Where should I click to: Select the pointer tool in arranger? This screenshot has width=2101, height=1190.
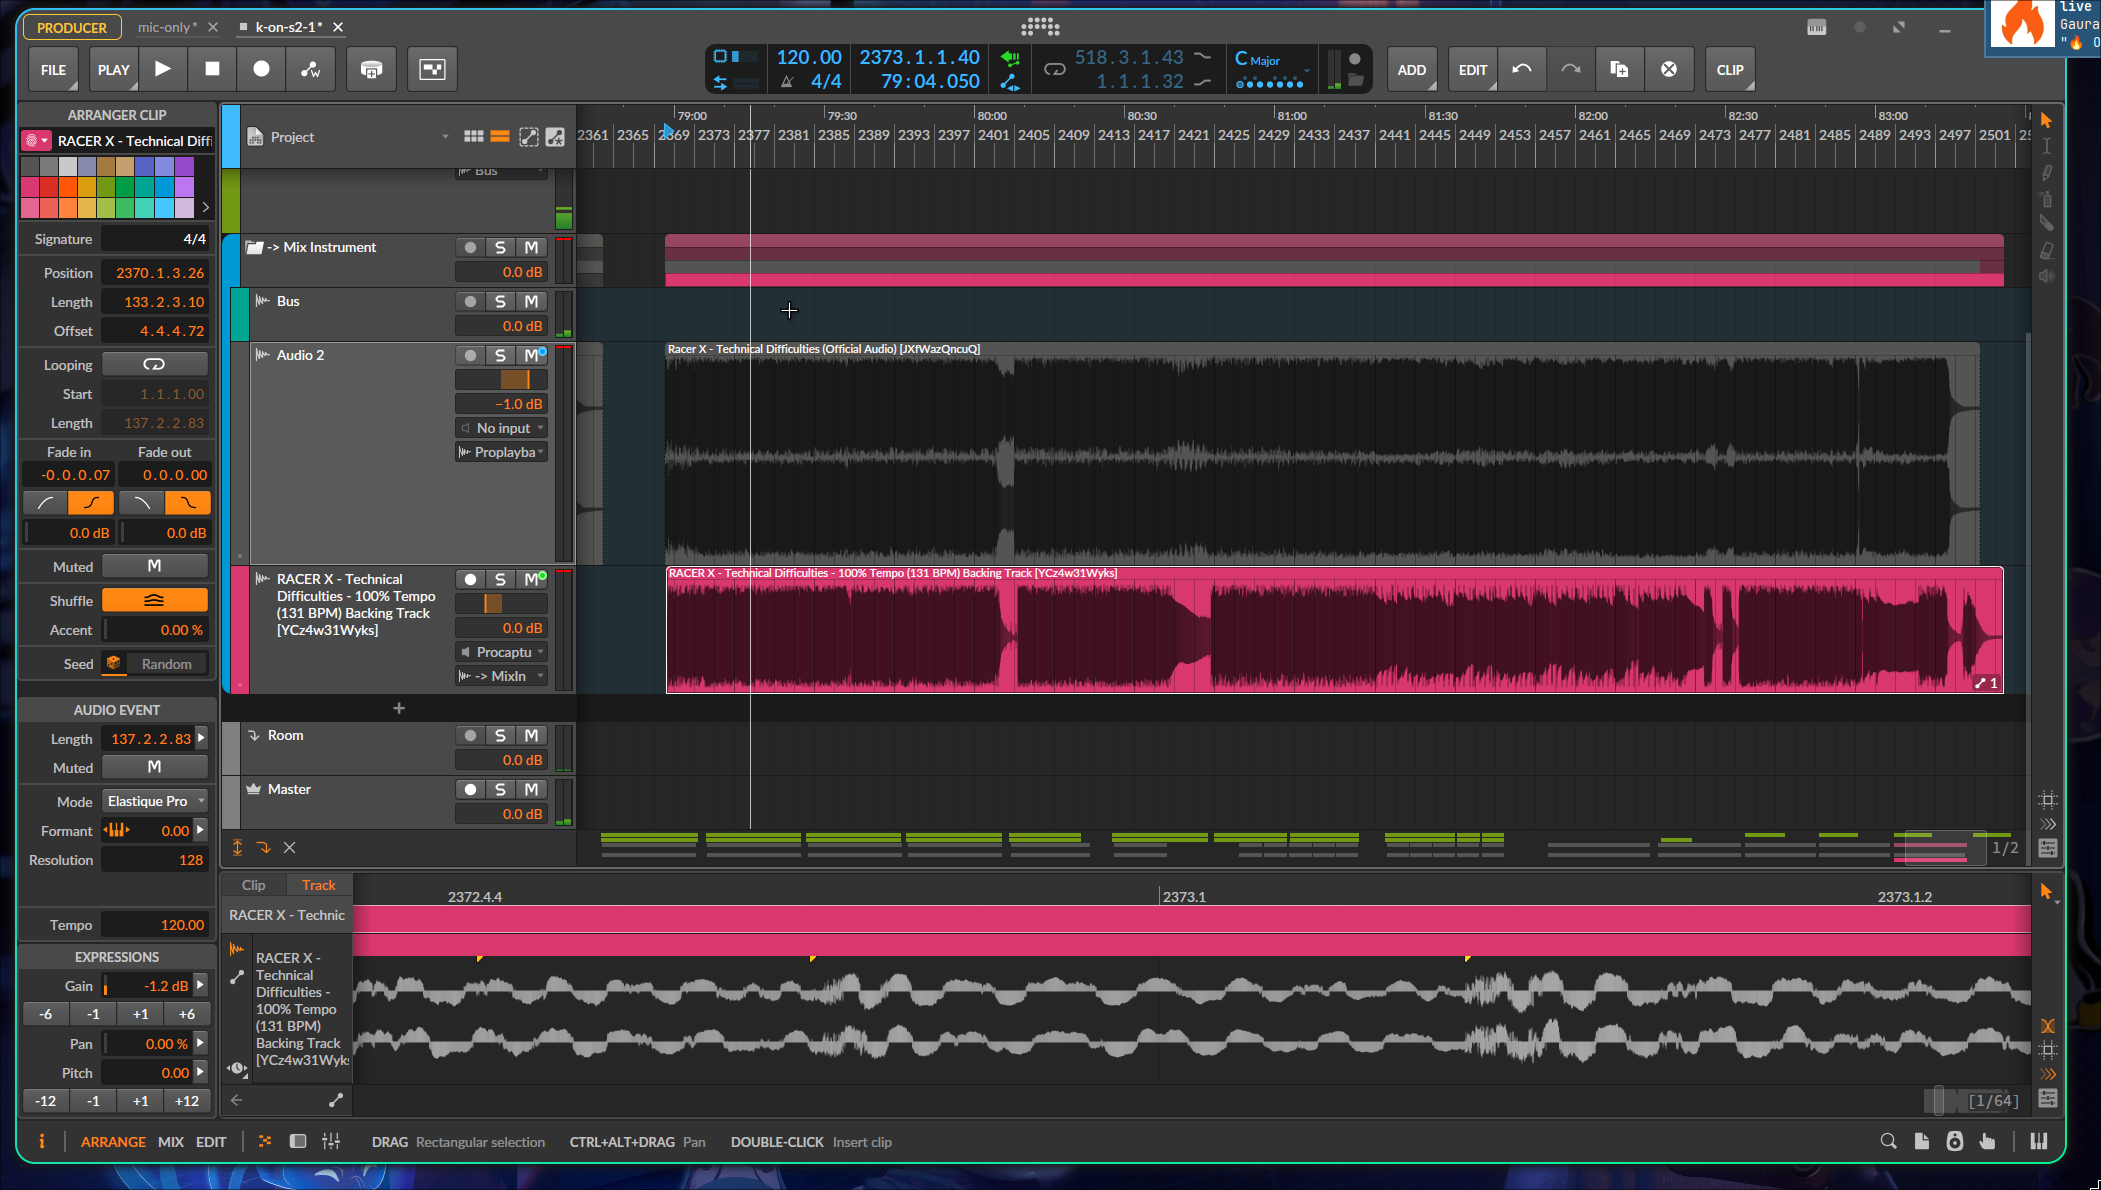click(x=2046, y=120)
